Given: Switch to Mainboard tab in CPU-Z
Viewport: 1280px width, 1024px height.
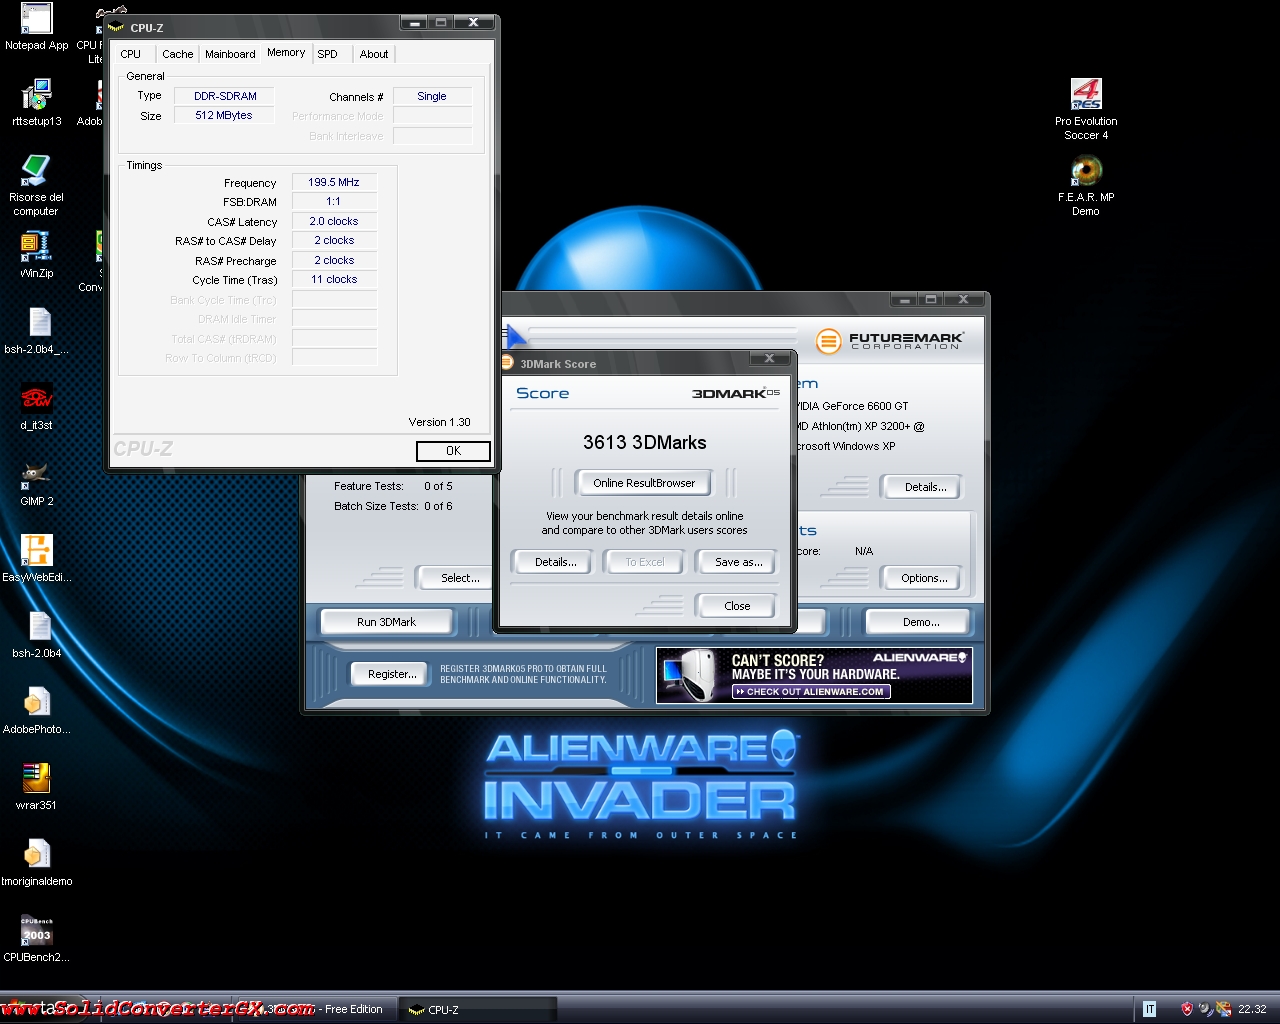Looking at the screenshot, I should [x=230, y=54].
